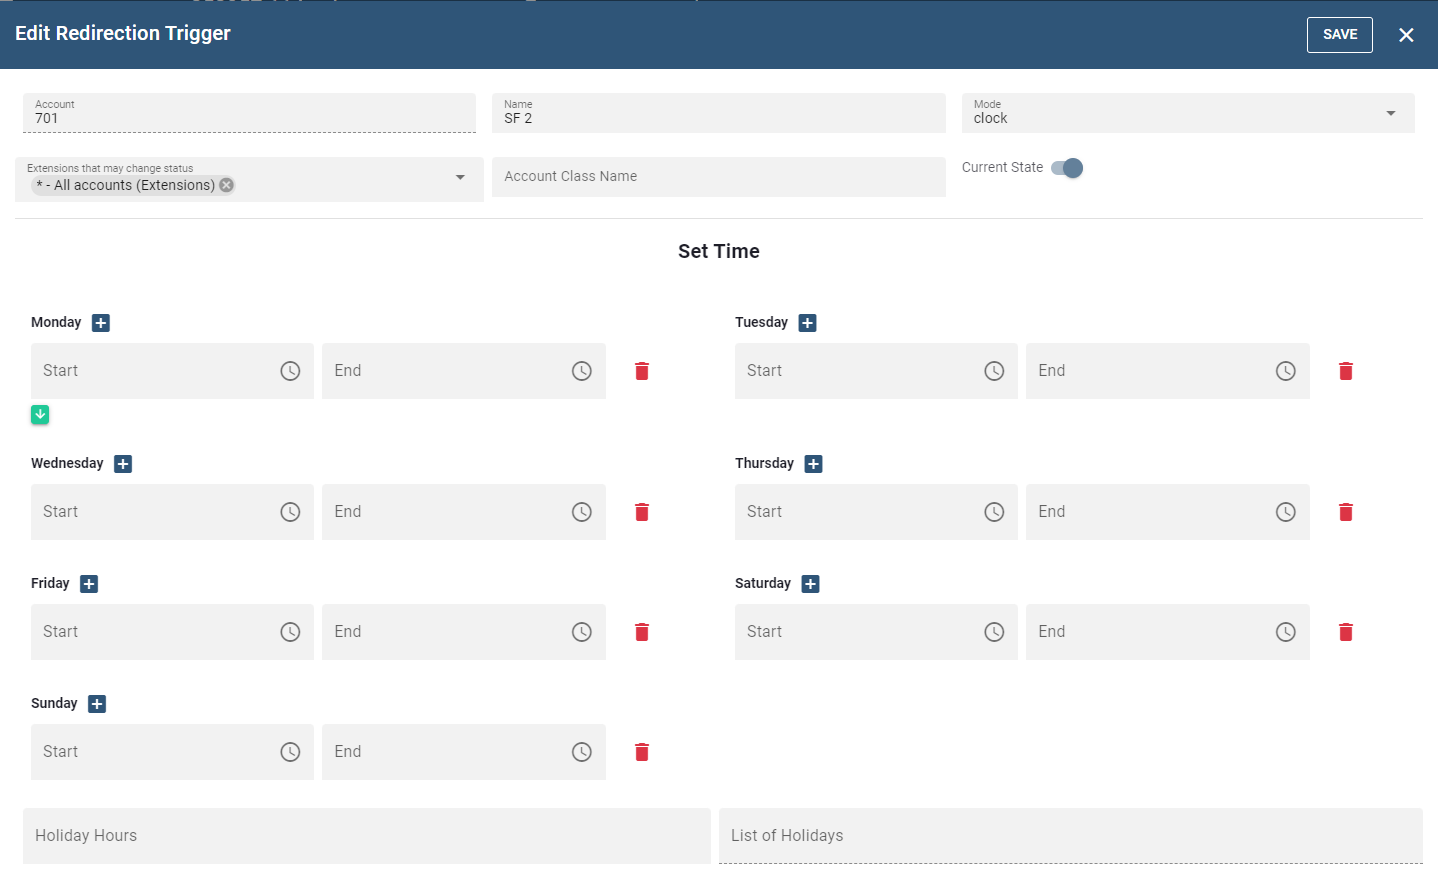Click the Account Class Name field
Screen dimensions: 1438x892
718,177
